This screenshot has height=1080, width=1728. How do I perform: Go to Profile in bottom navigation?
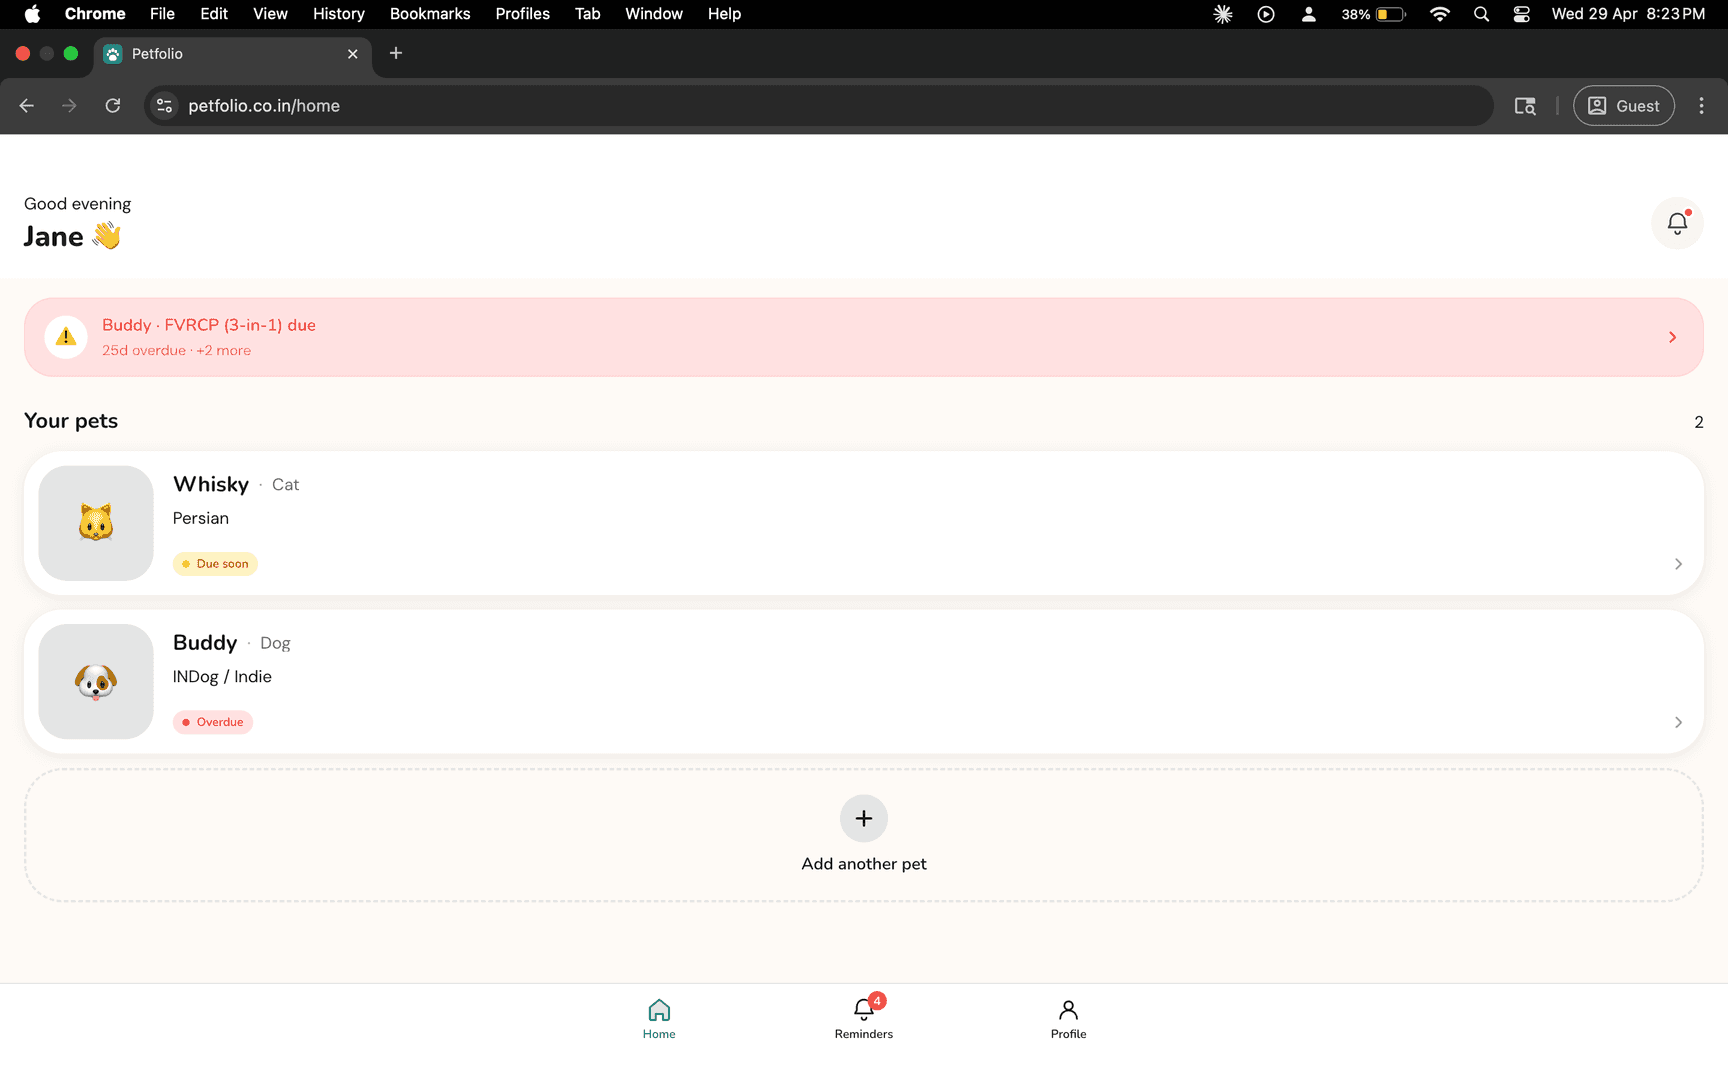(1068, 1019)
